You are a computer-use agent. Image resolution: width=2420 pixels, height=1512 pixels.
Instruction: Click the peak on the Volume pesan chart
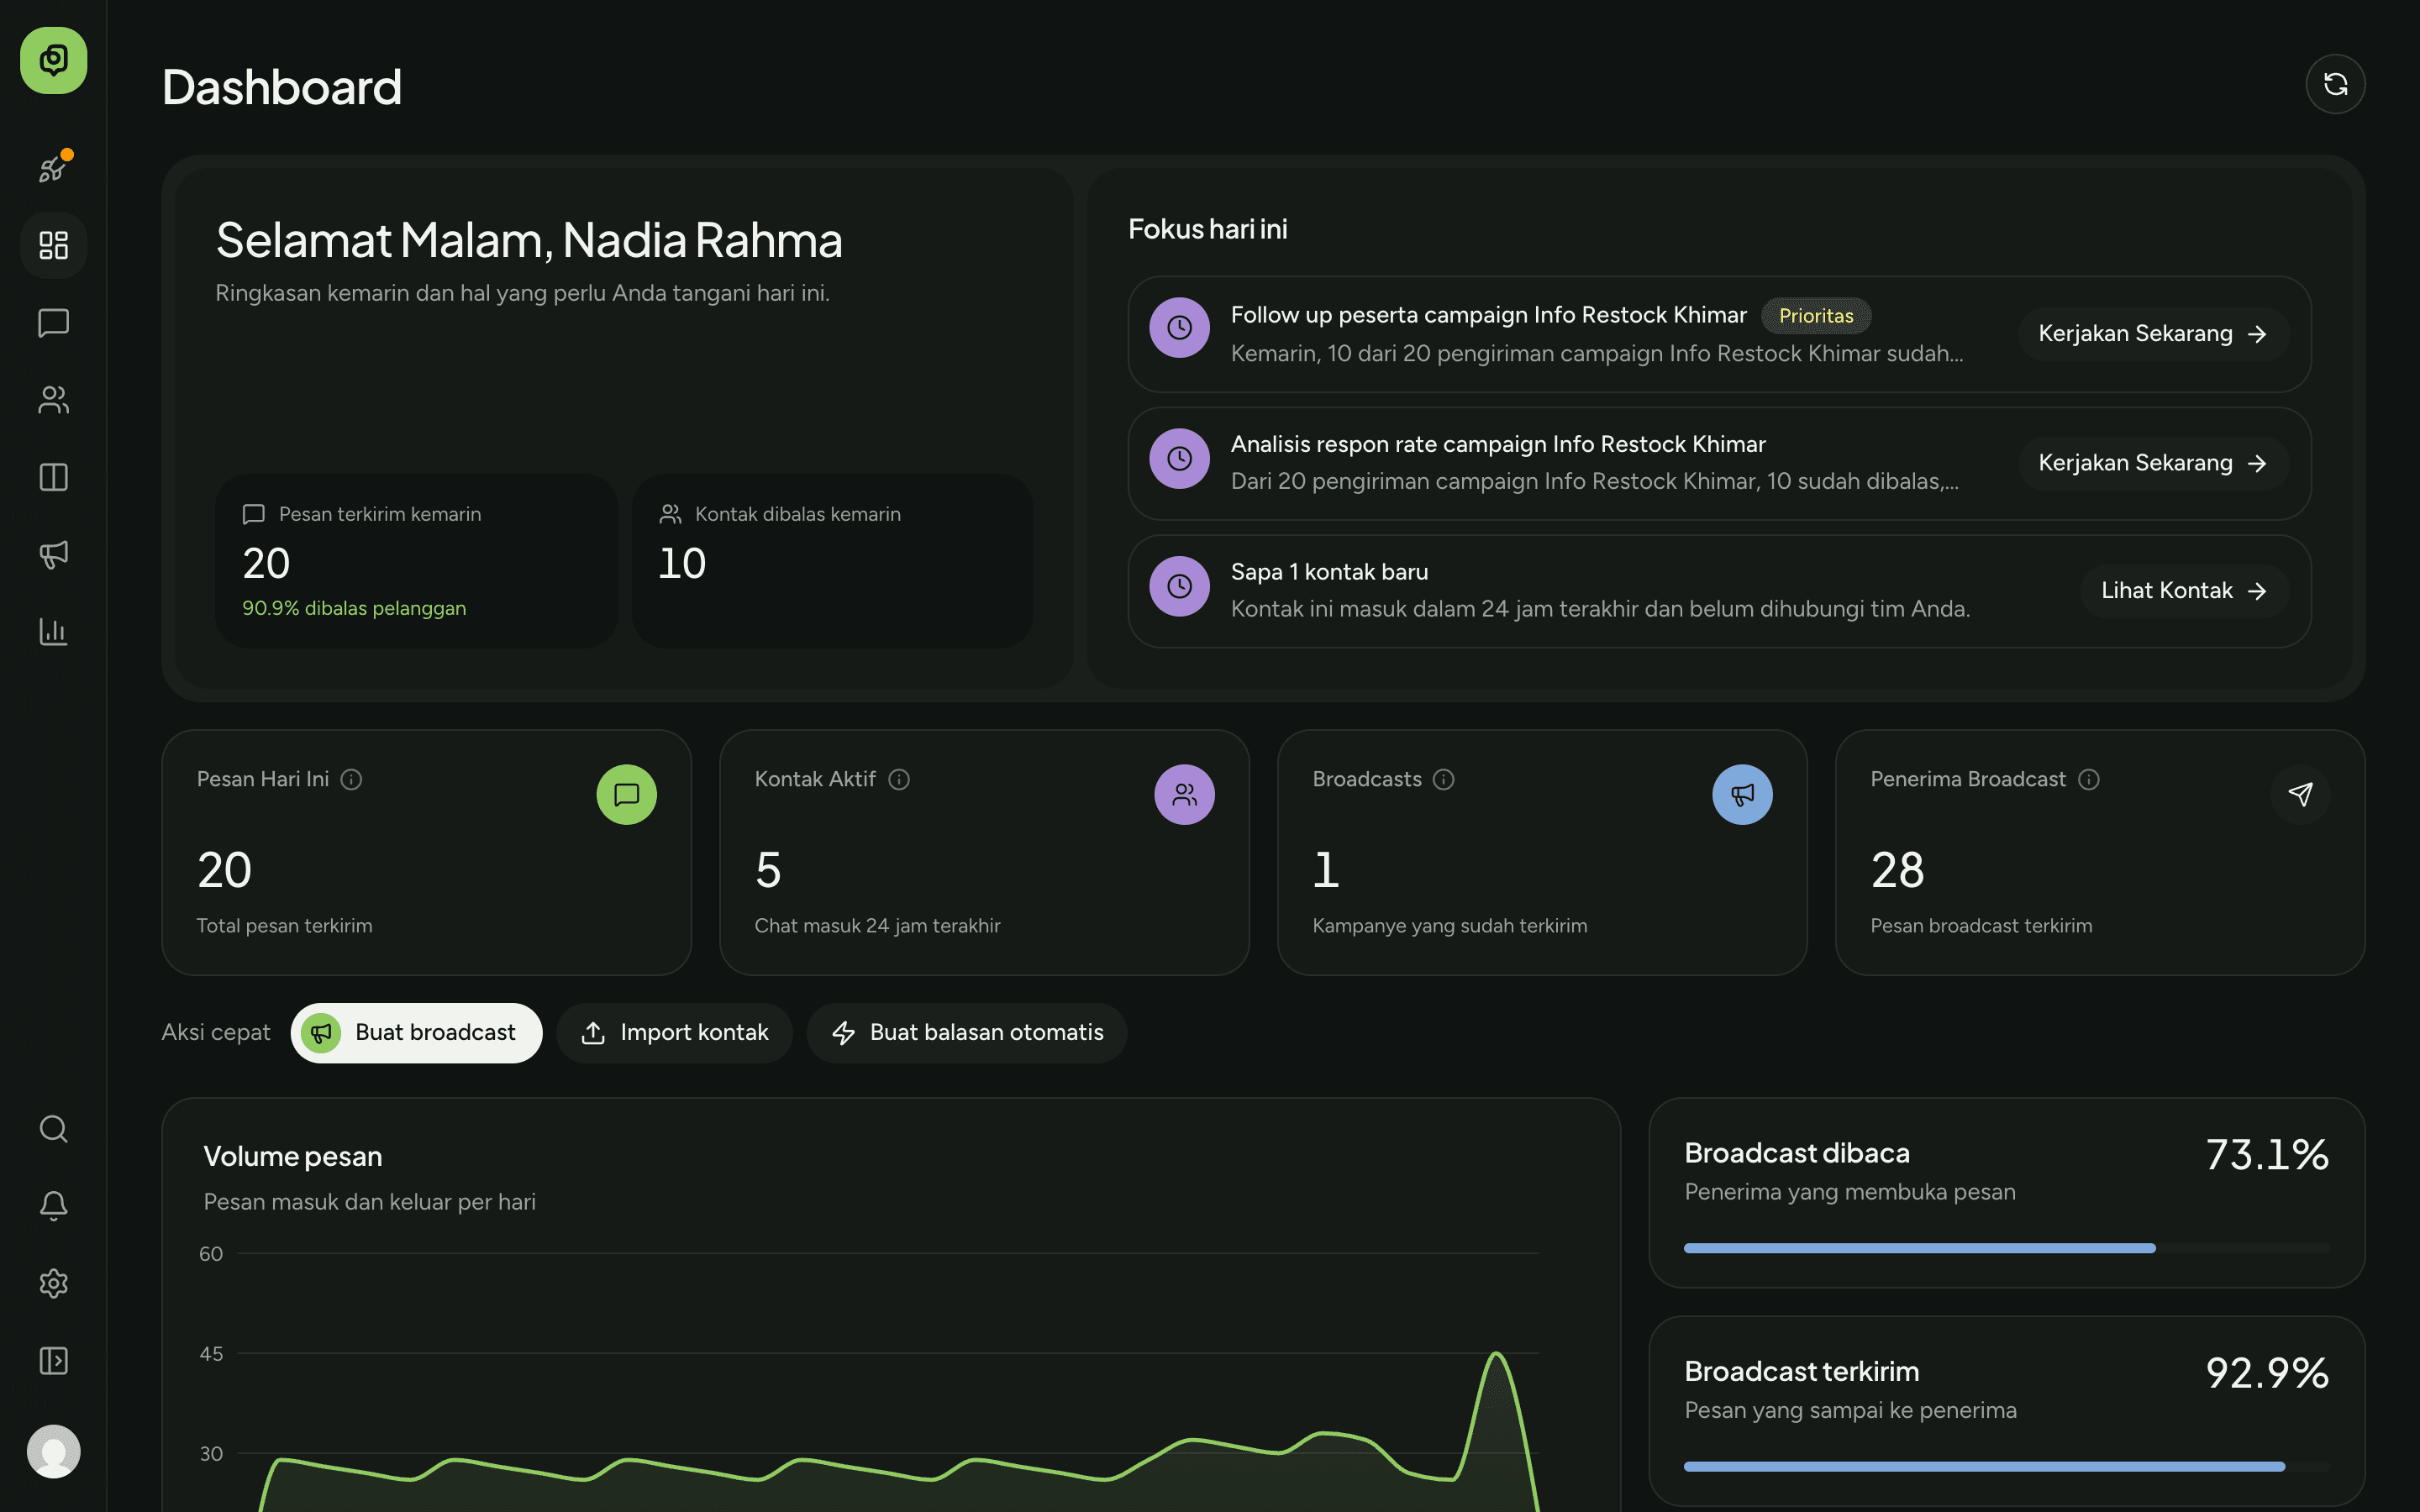(x=1495, y=1354)
